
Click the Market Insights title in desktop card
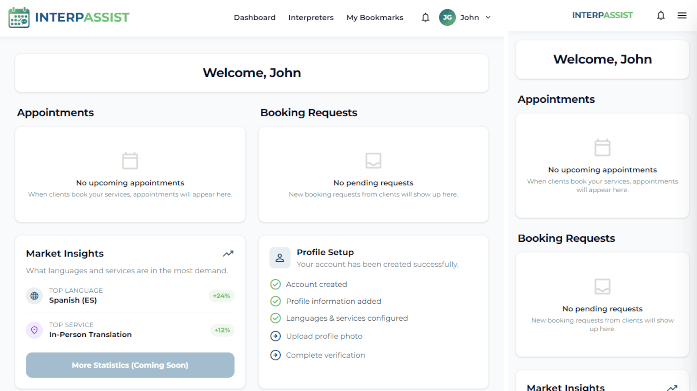click(x=65, y=254)
